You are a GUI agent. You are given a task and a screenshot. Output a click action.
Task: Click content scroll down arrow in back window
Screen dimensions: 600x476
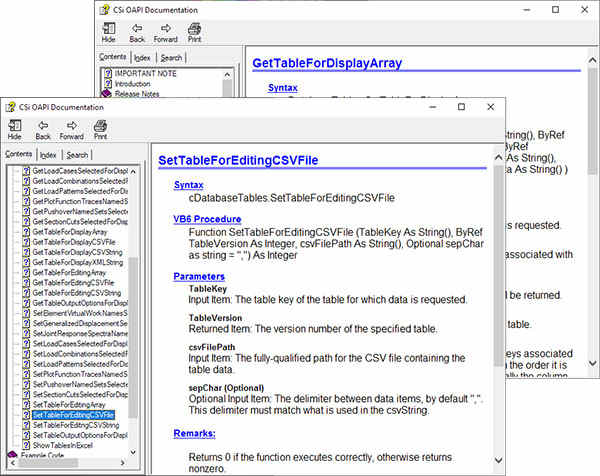[592, 363]
